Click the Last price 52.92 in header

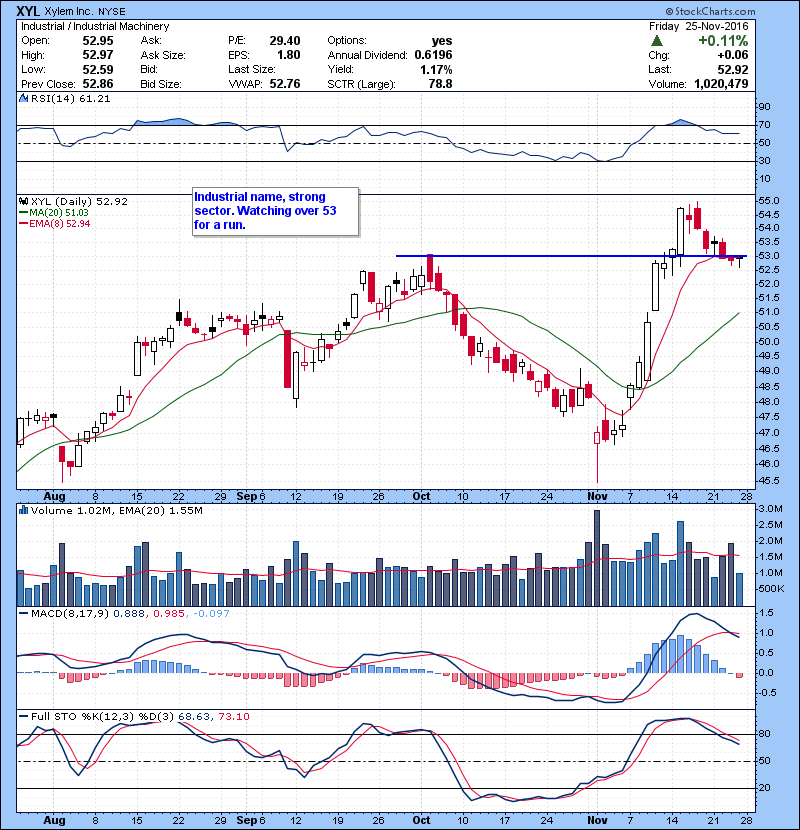point(733,69)
